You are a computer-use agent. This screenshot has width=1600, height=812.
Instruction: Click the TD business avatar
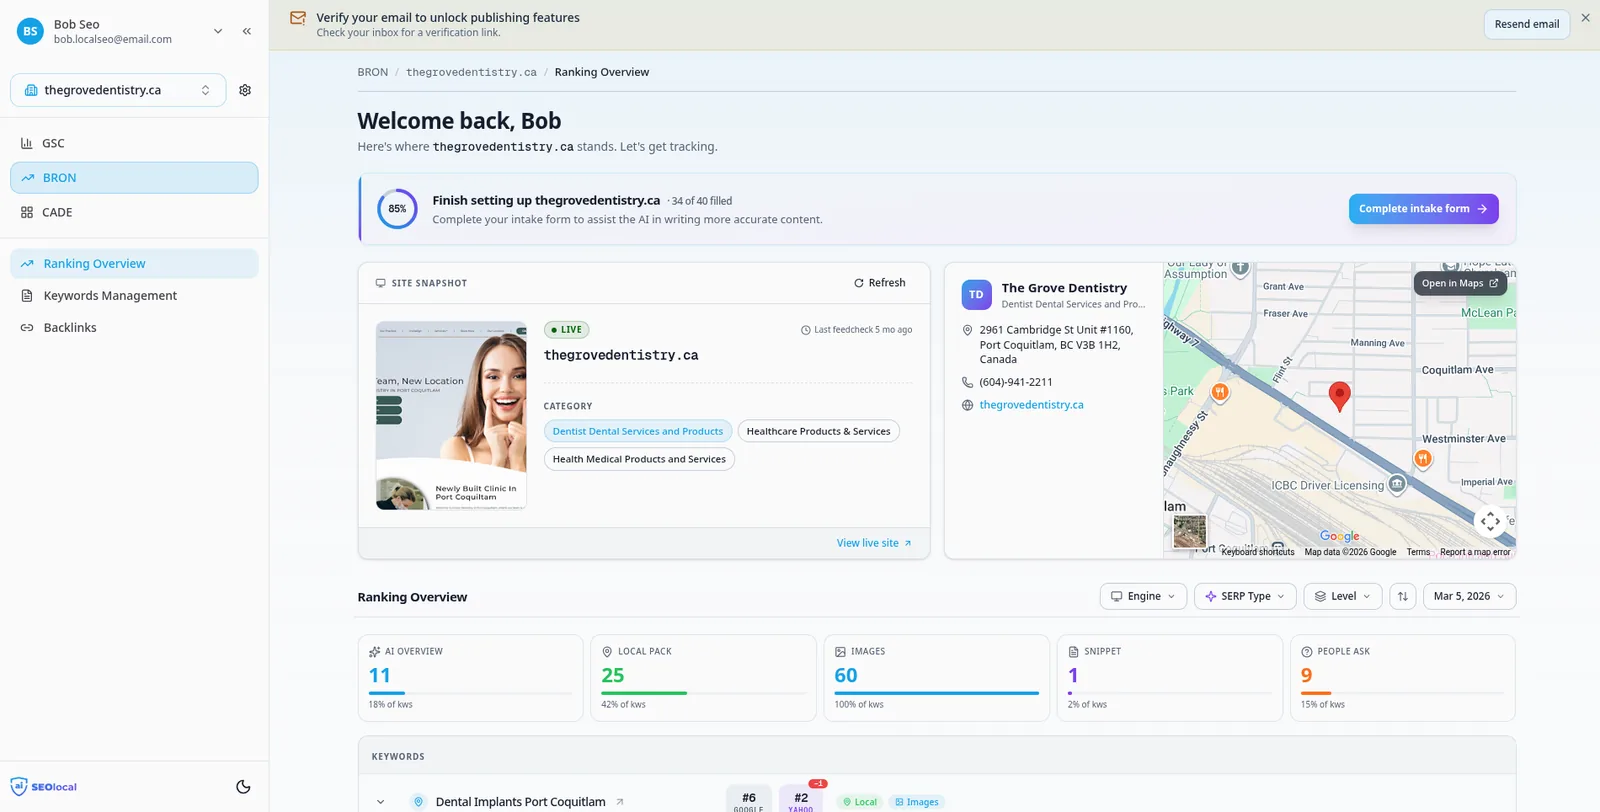[x=976, y=295]
